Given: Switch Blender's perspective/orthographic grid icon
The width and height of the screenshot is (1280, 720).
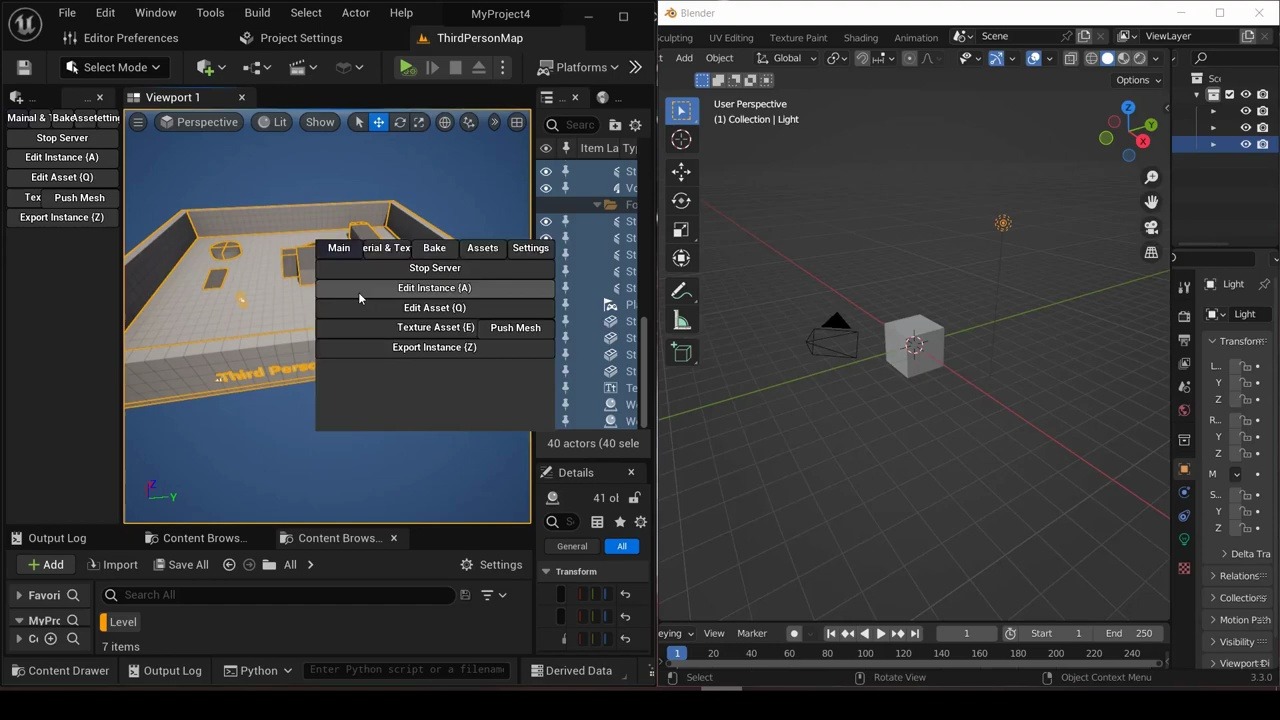Looking at the screenshot, I should click(x=1151, y=252).
